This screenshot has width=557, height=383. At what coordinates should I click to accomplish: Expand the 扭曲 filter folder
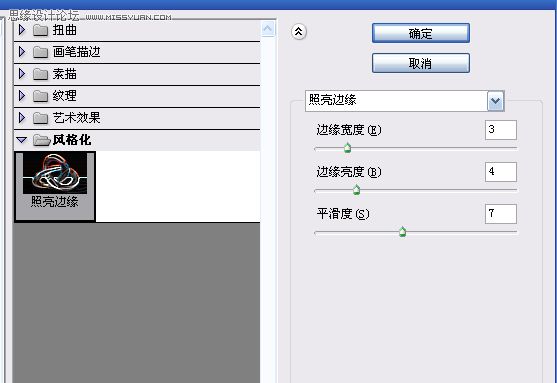22,30
